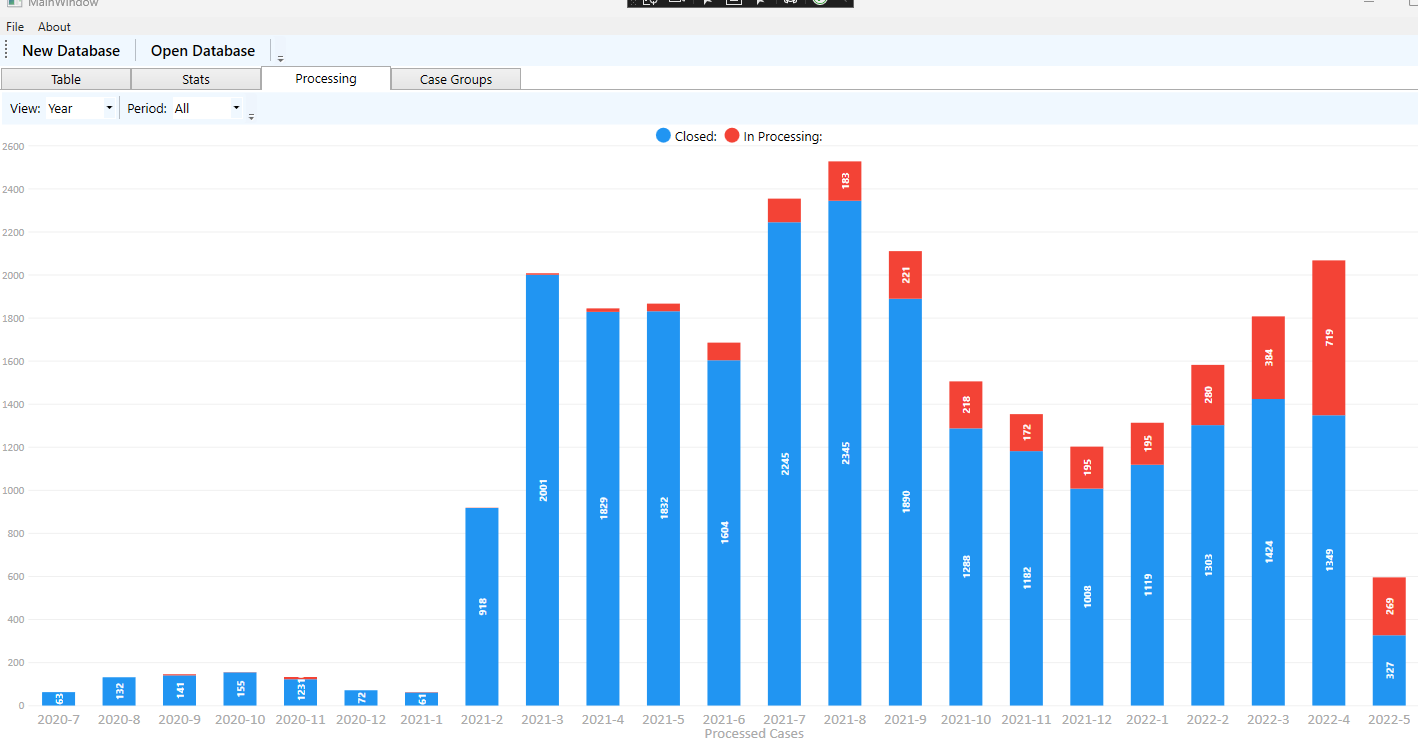Select the red 195 segment for 2021-12
This screenshot has height=746, width=1418.
coord(1087,468)
